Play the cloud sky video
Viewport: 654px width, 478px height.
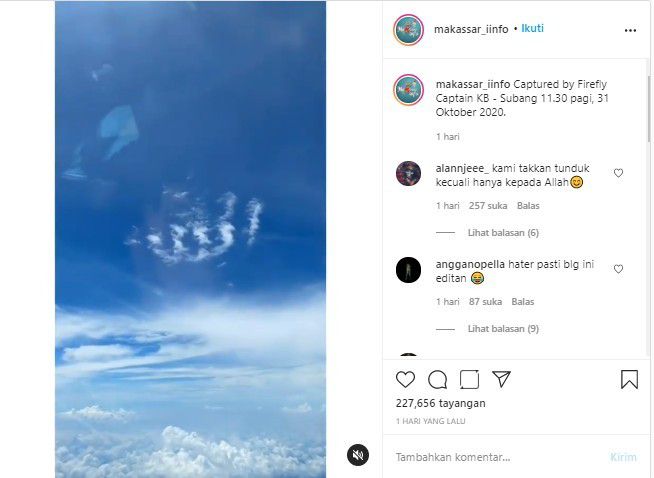[x=191, y=239]
